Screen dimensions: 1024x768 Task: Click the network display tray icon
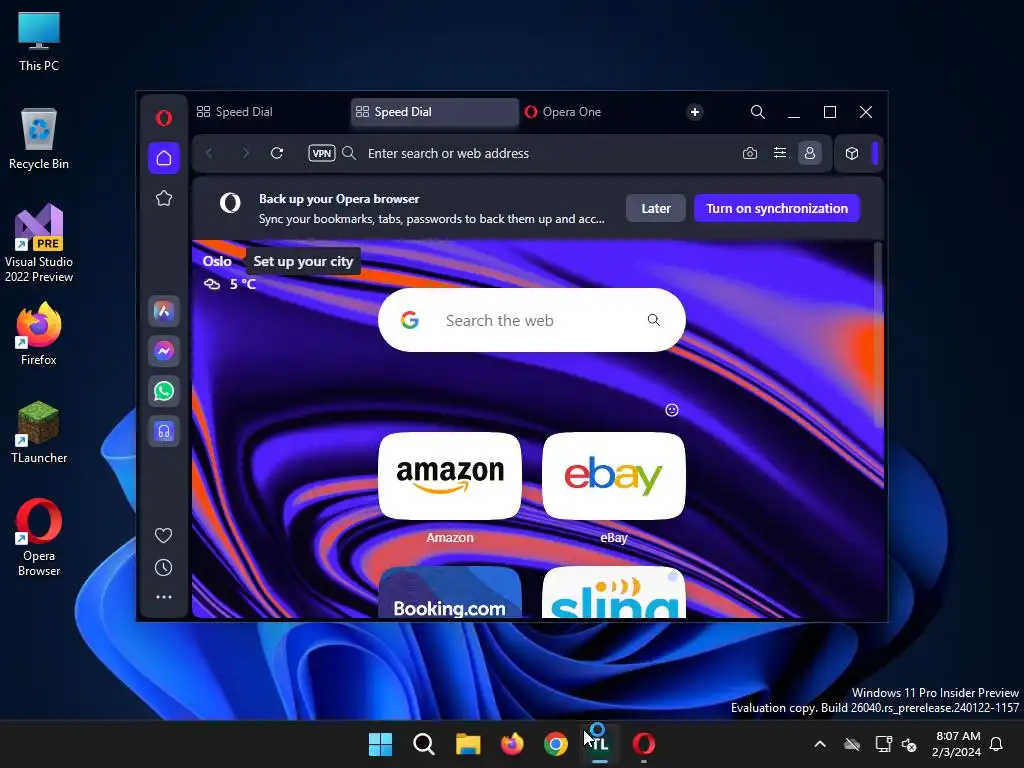tap(883, 744)
